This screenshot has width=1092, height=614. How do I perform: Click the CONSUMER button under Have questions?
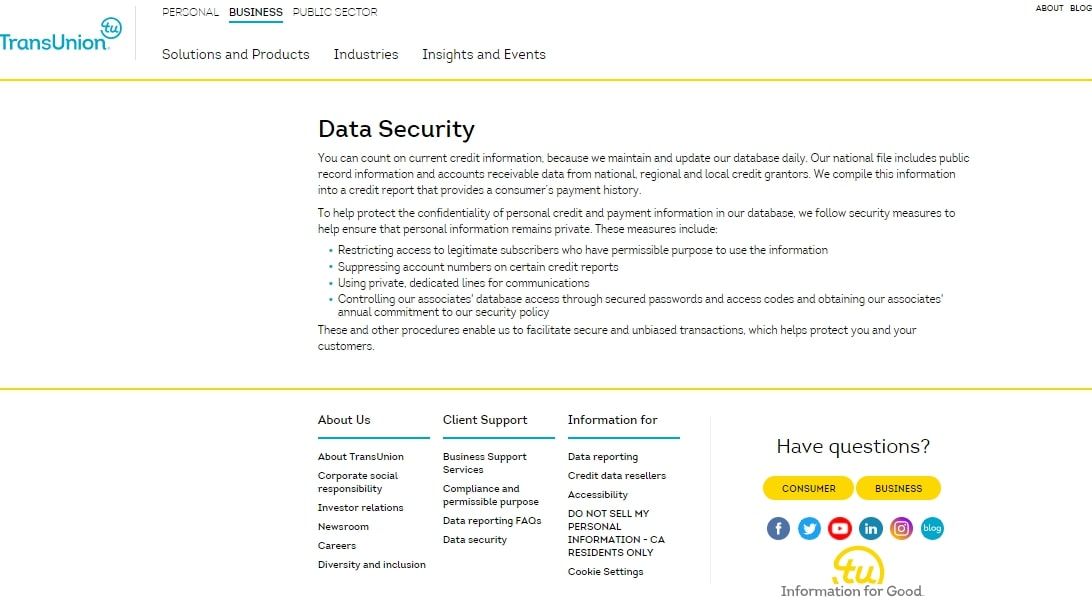807,488
